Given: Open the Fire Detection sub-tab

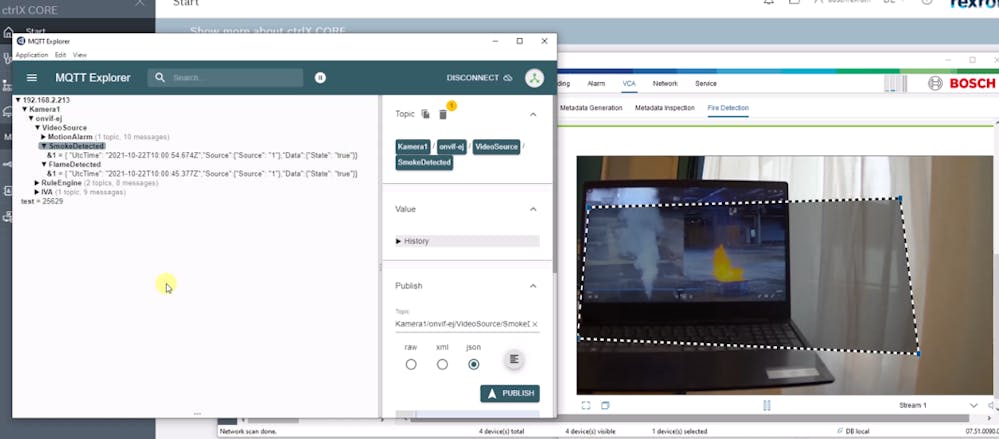Looking at the screenshot, I should [x=728, y=108].
